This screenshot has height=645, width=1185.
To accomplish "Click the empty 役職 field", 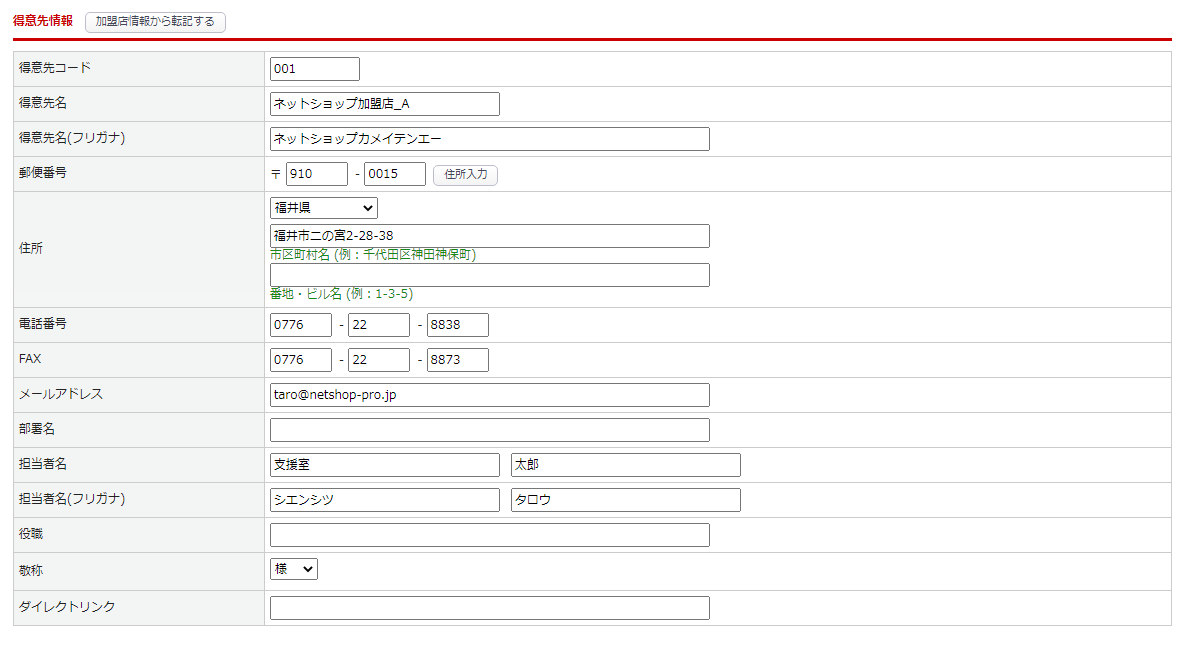I will pos(489,535).
